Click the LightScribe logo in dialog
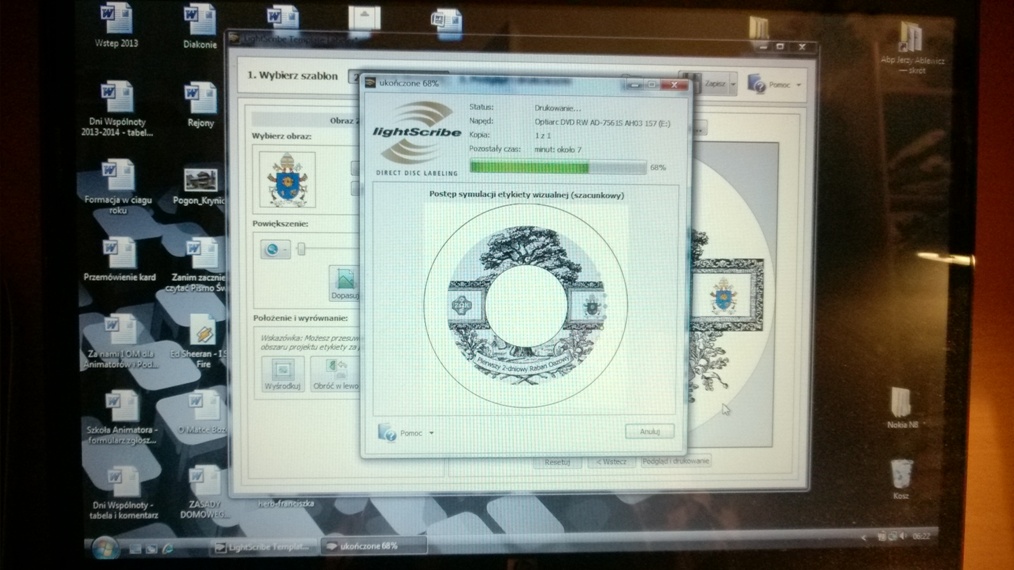 click(x=416, y=137)
